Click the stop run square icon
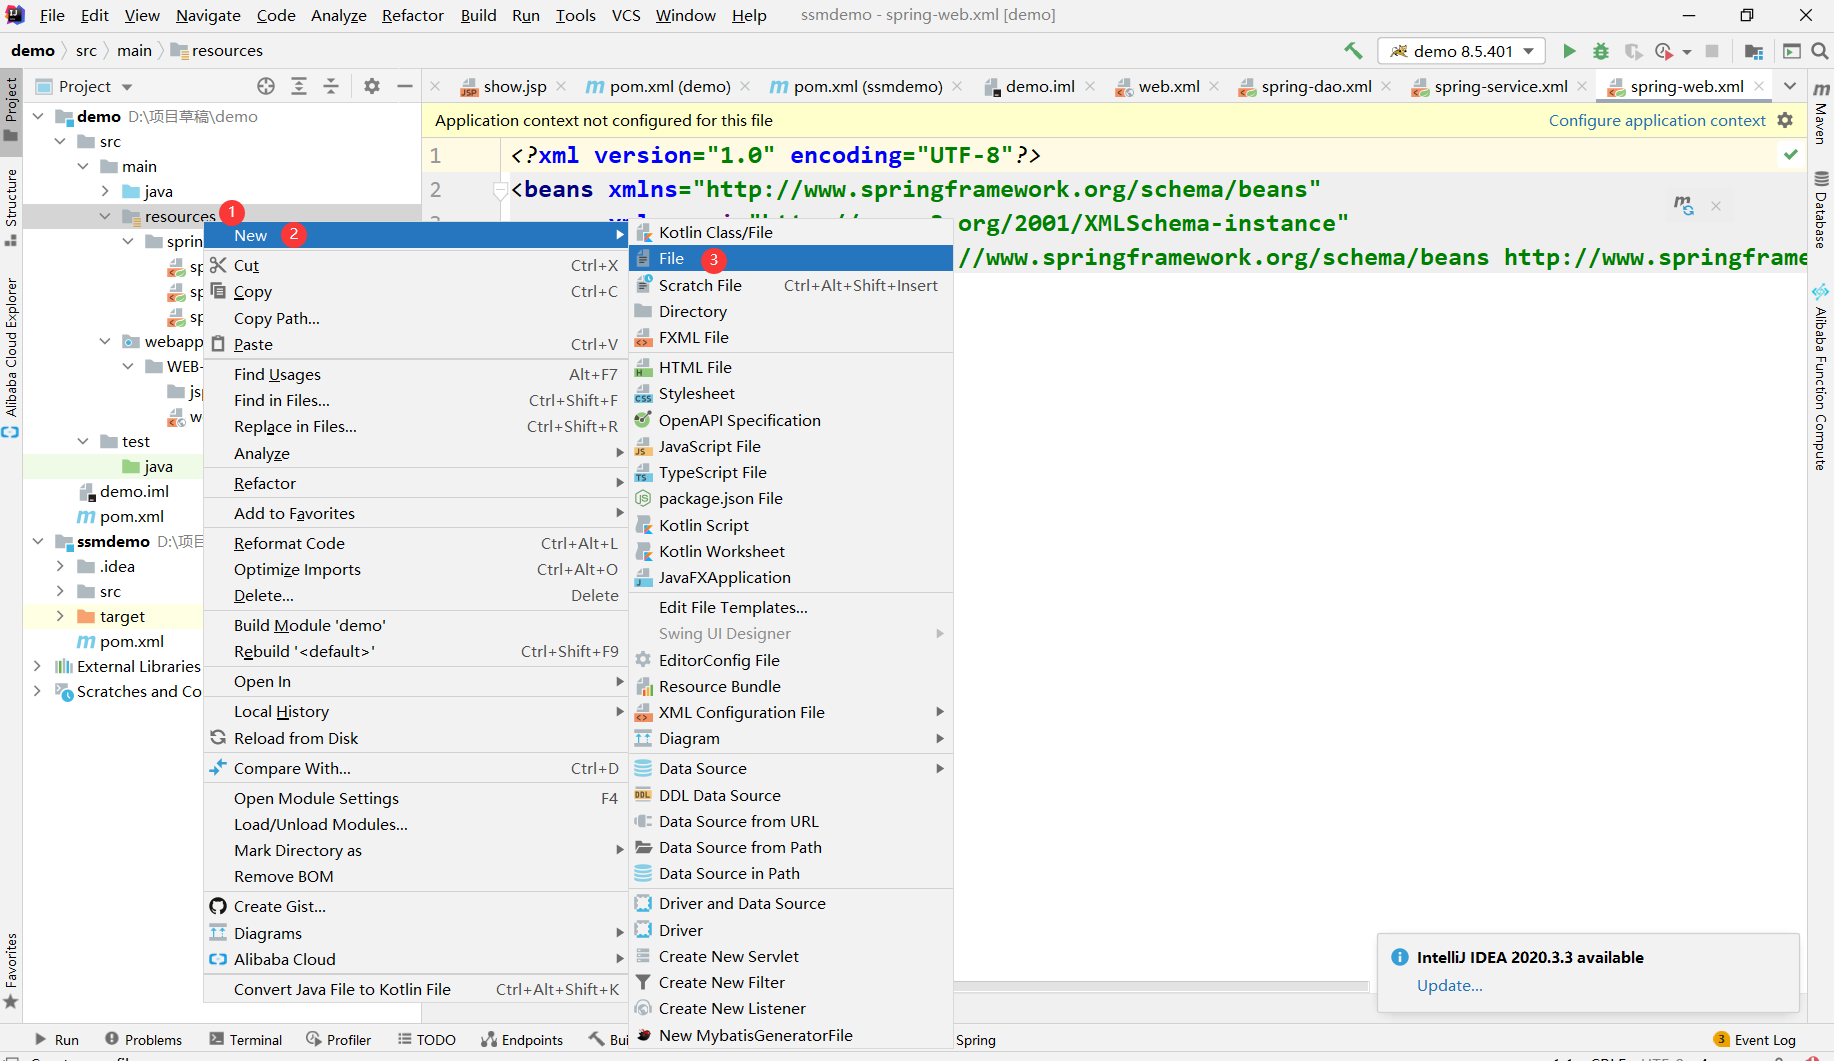 1712,51
